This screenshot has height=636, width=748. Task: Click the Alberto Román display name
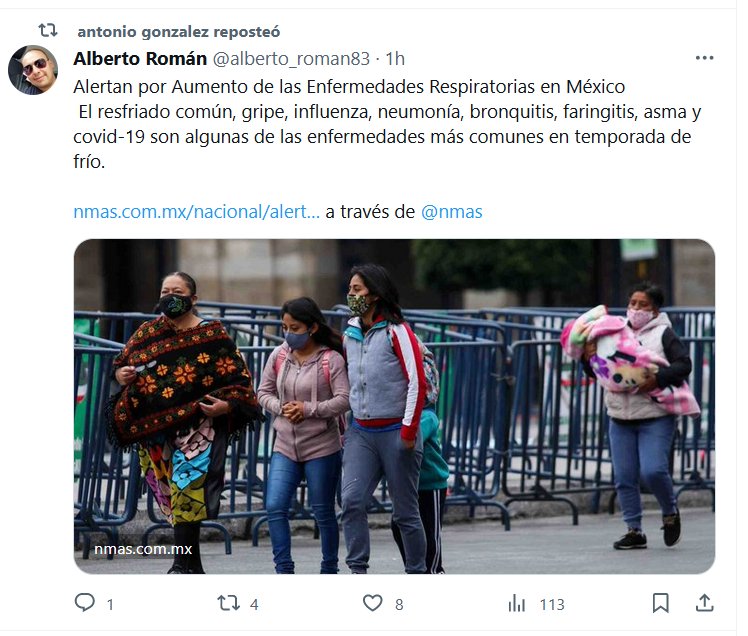[x=140, y=59]
